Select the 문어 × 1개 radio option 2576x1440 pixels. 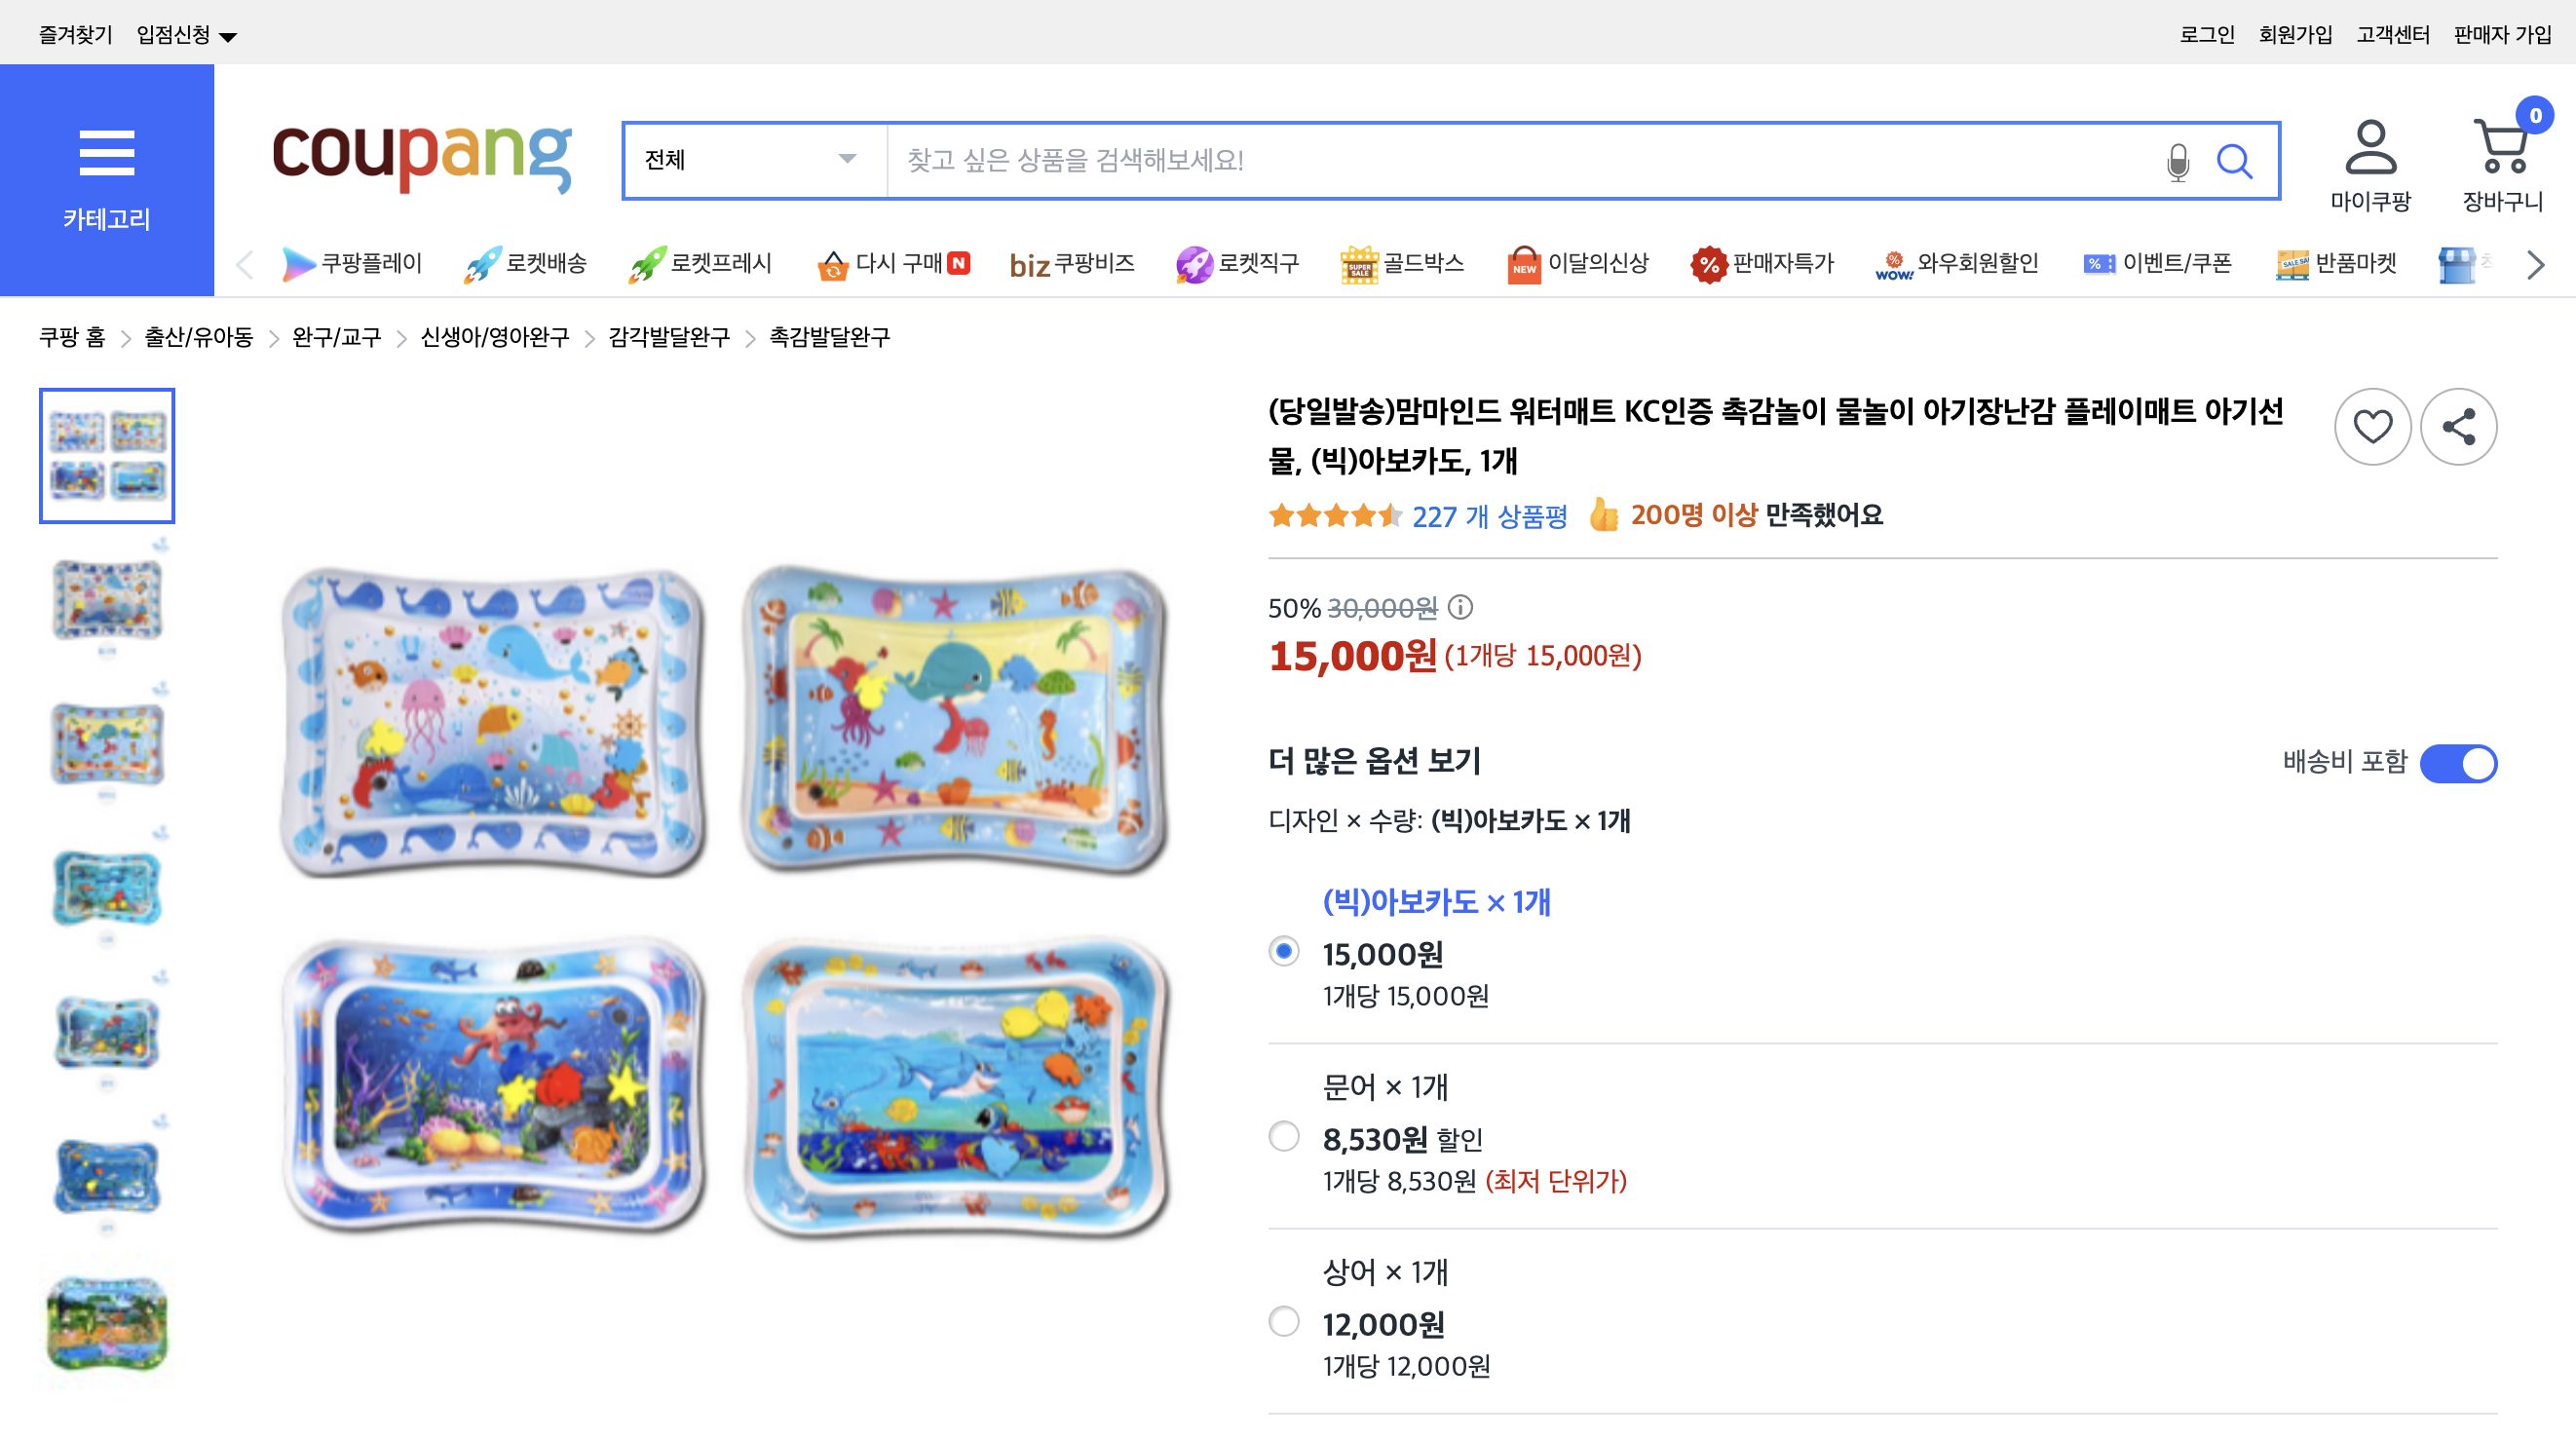coord(1283,1137)
